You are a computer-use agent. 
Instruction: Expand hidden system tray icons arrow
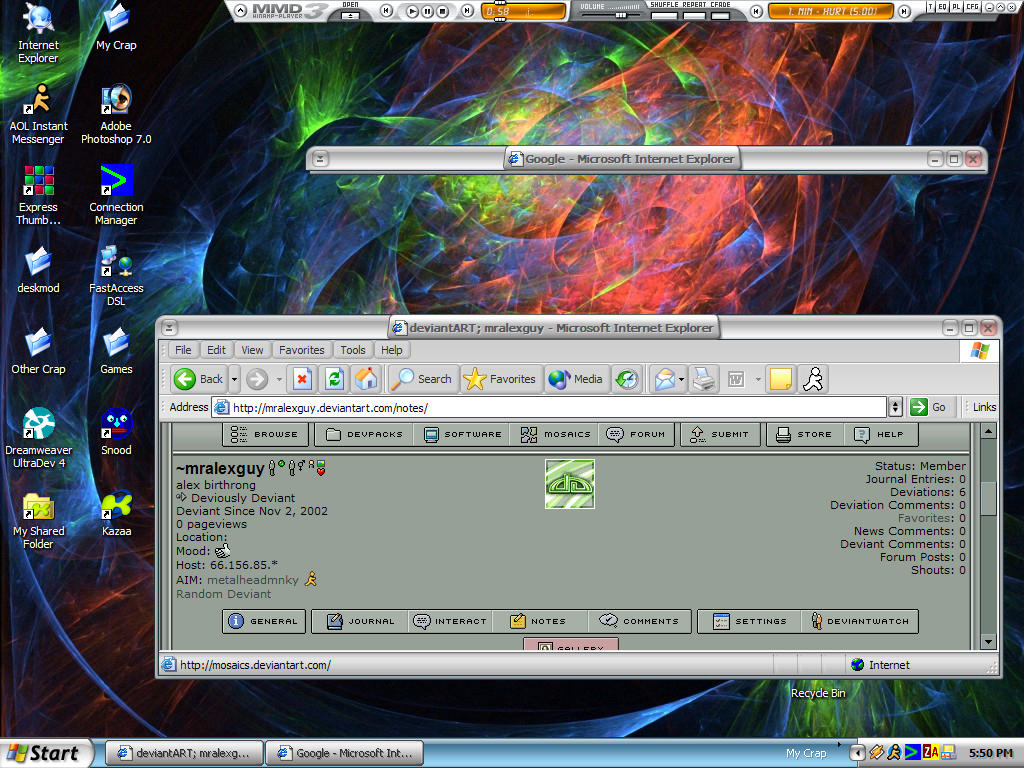(857, 753)
